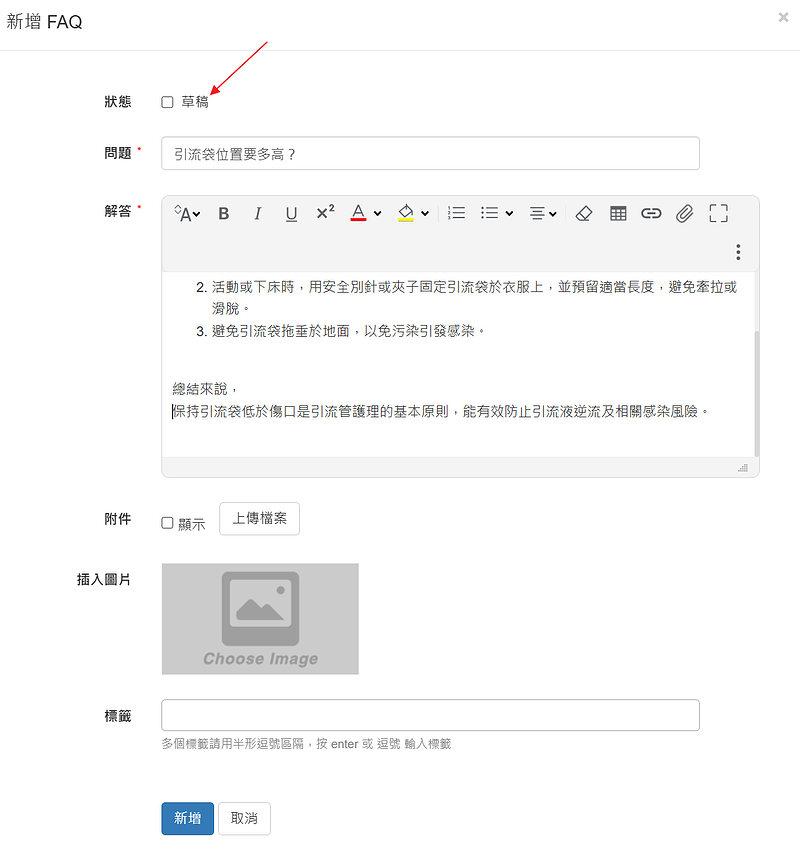
Task: Attach a file with the paperclip icon
Action: point(684,213)
